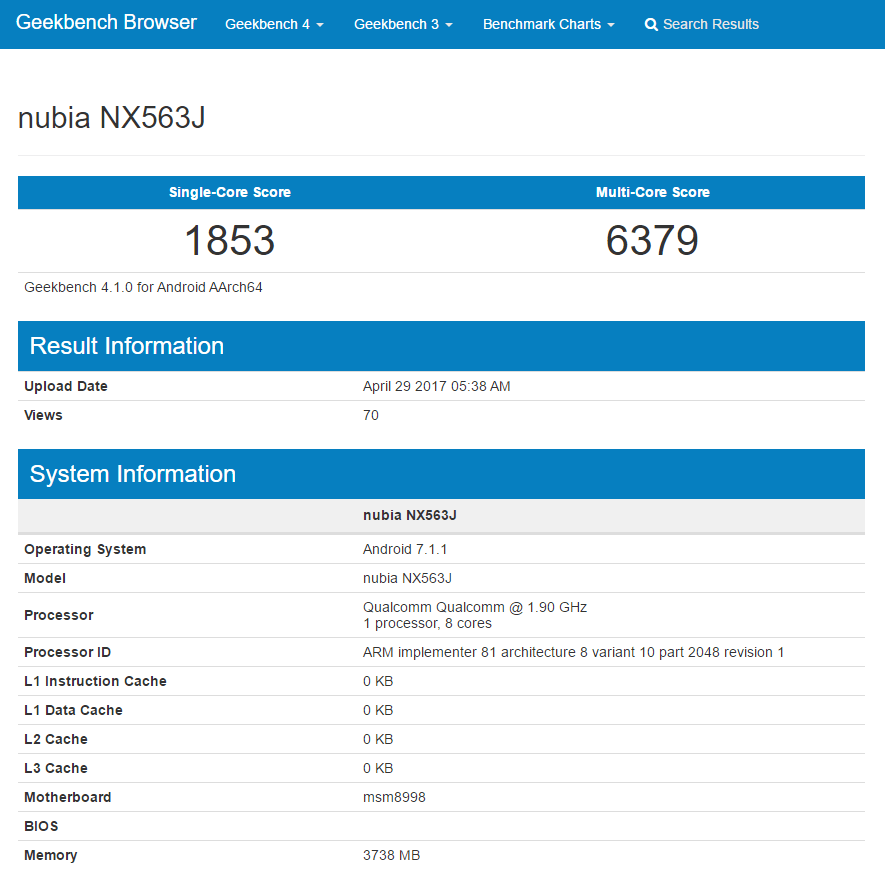Screen dimensions: 885x879
Task: Select the upload date April 29 2017 05:38 AM
Action: [436, 386]
